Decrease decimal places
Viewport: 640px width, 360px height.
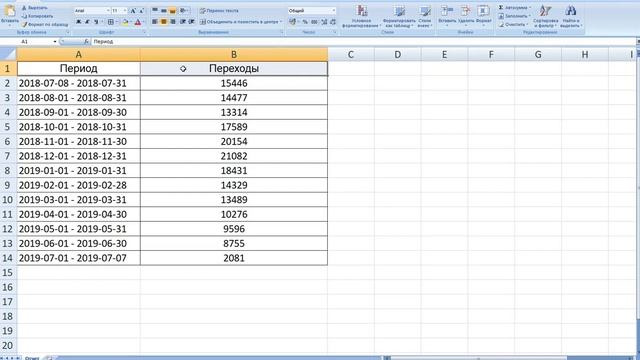point(333,22)
